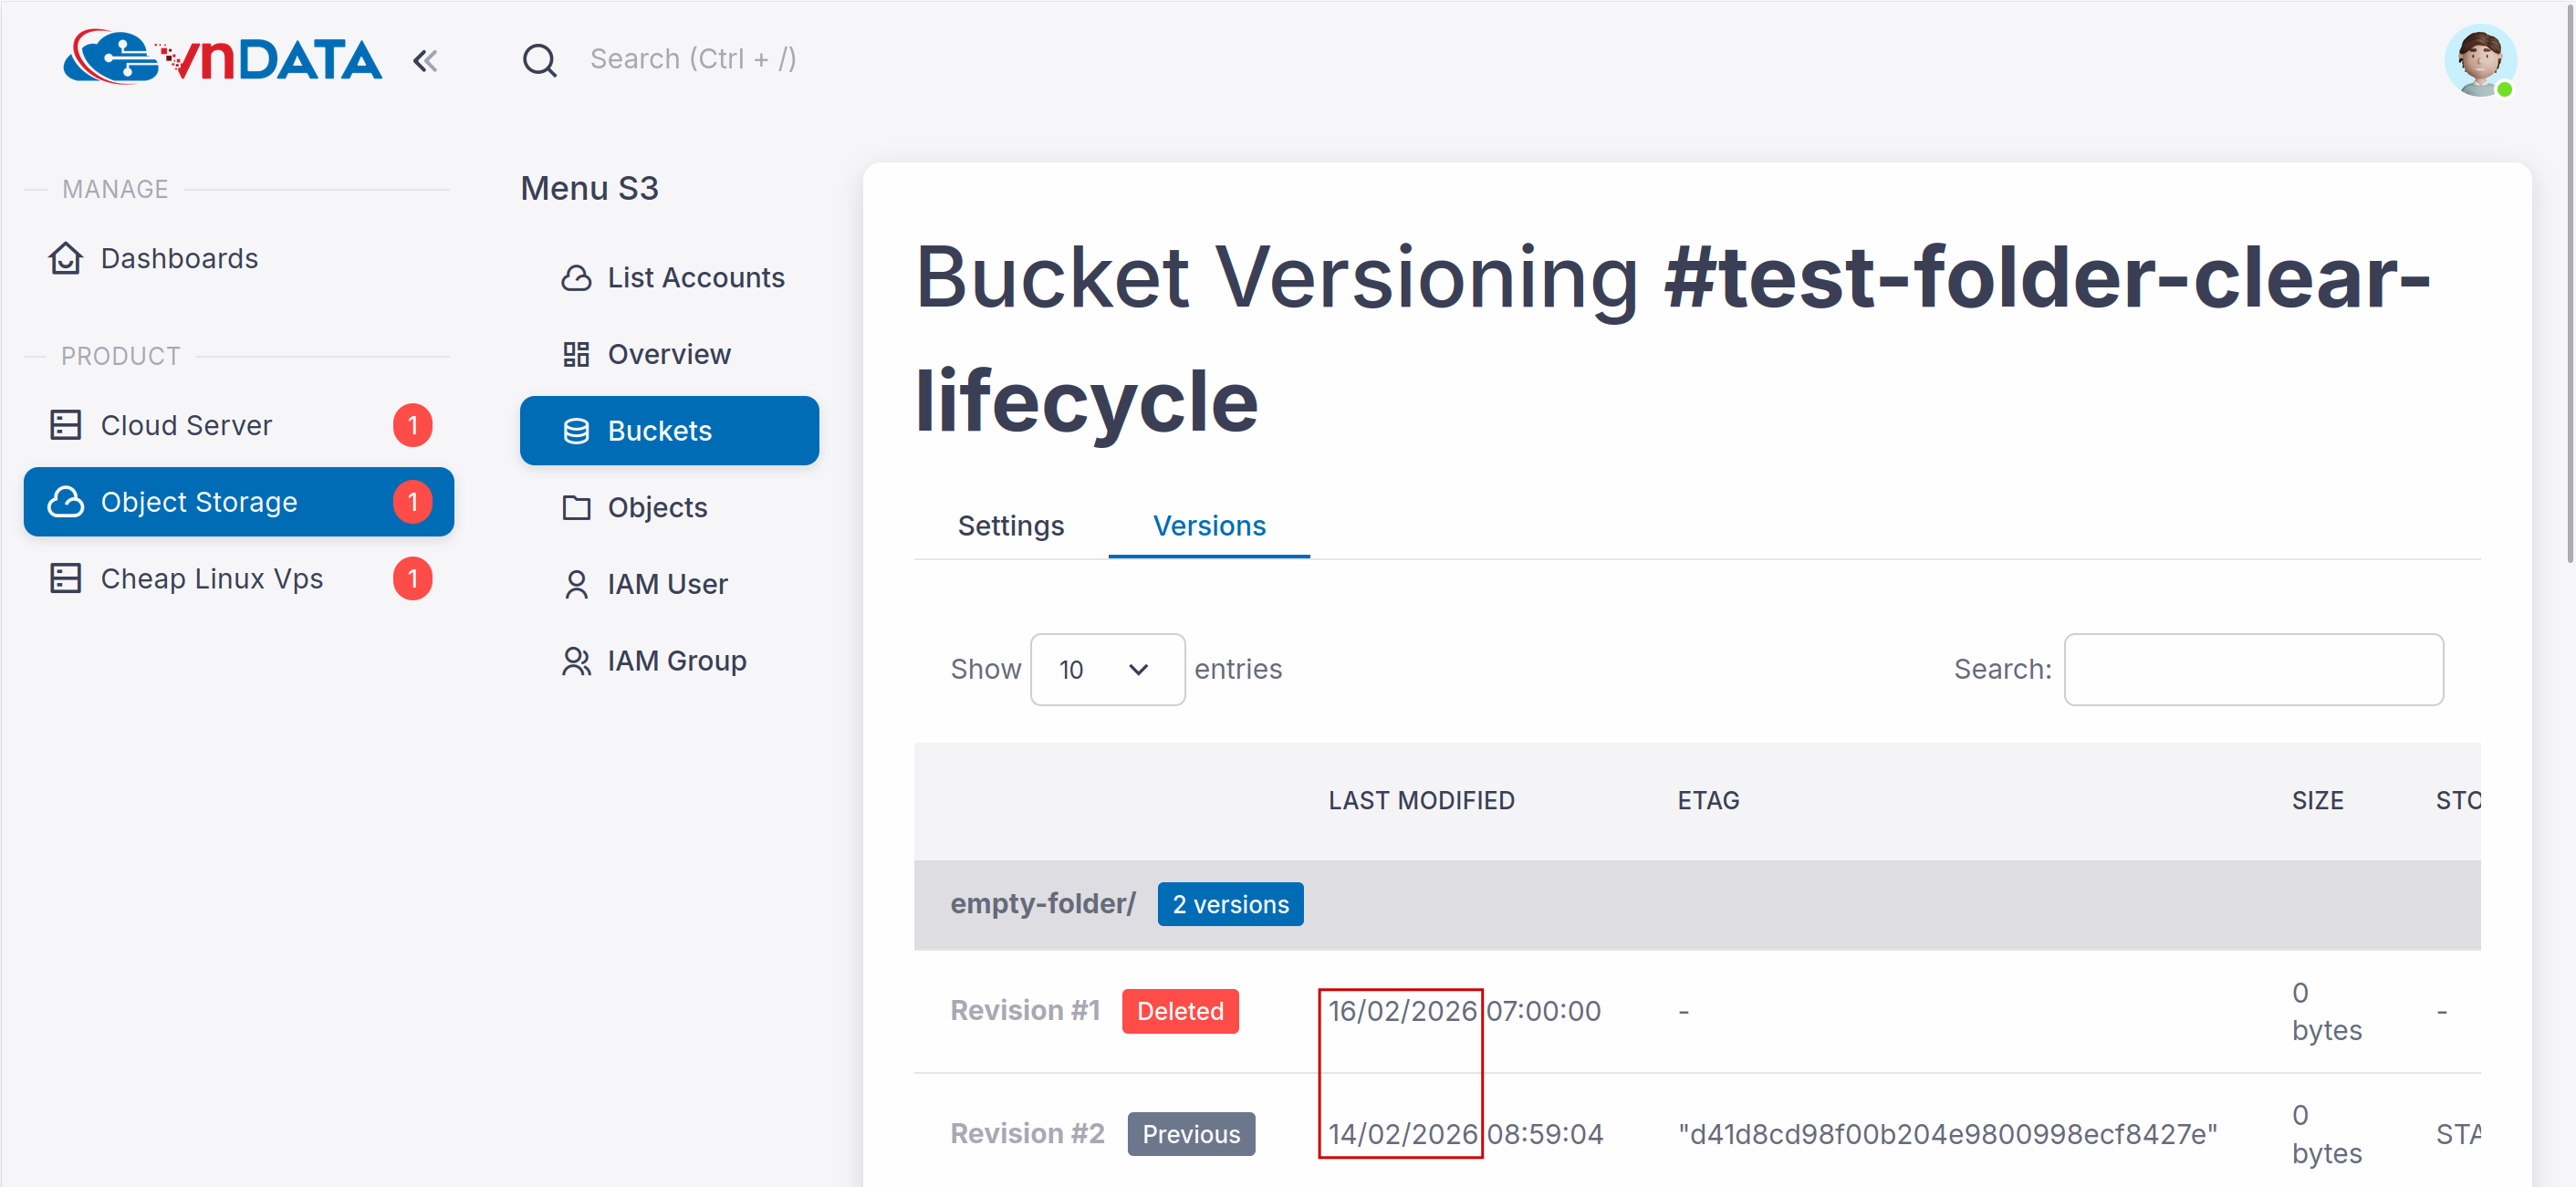The height and width of the screenshot is (1187, 2576).
Task: Click the Dashboards home icon
Action: [66, 258]
